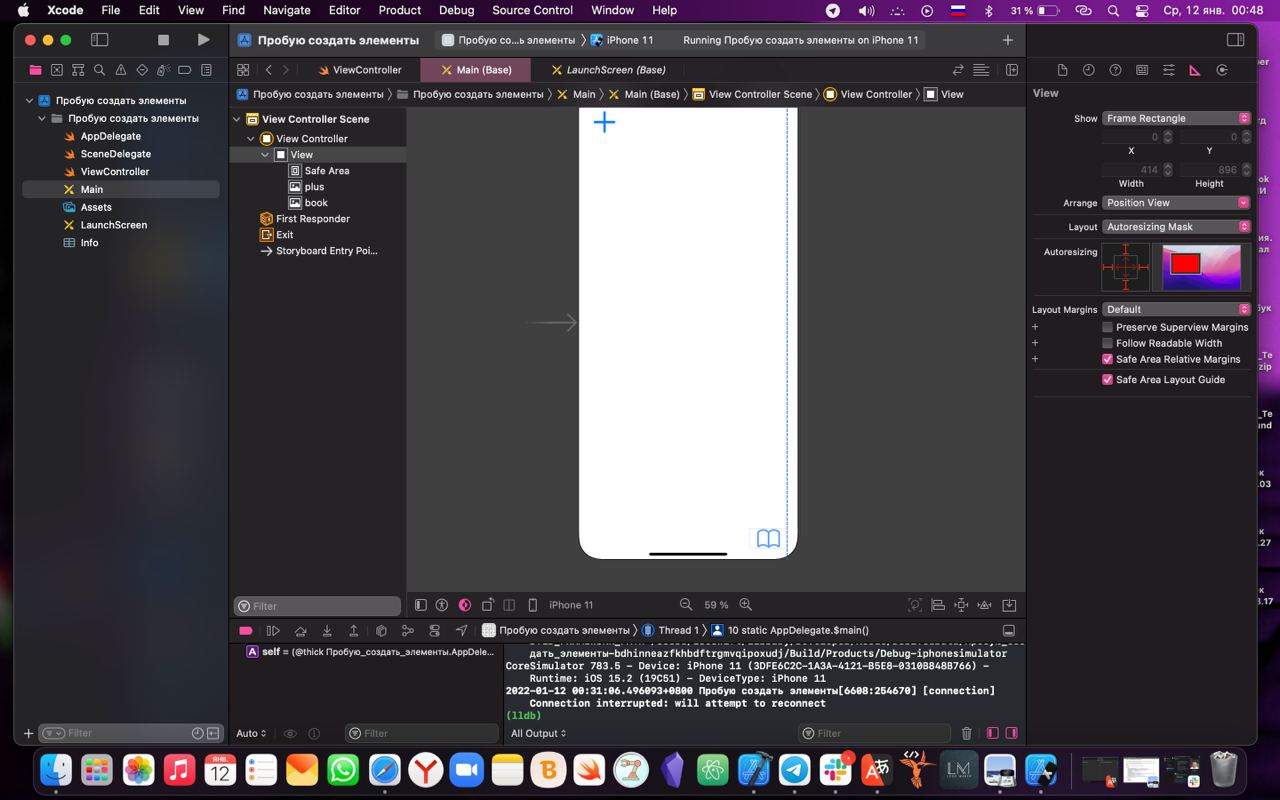The image size is (1280, 800).
Task: Run the project with the Play button
Action: (x=203, y=40)
